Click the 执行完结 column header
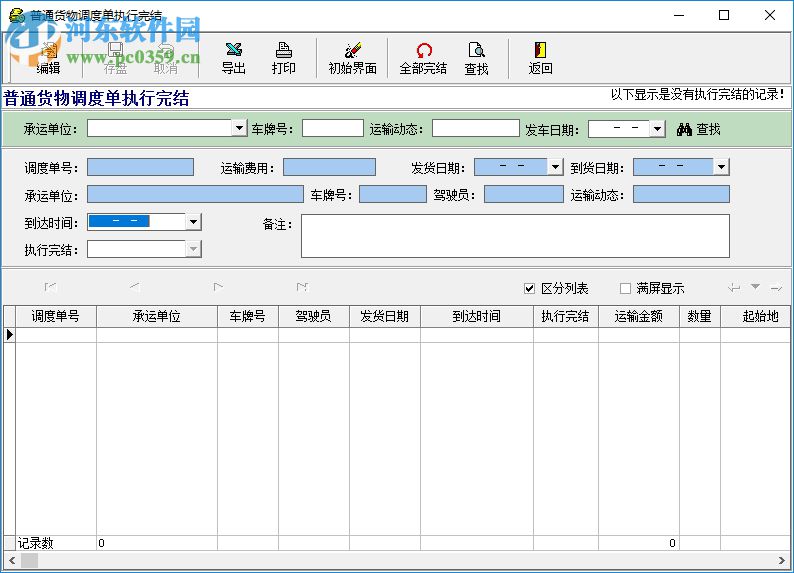The height and width of the screenshot is (573, 794). [566, 316]
